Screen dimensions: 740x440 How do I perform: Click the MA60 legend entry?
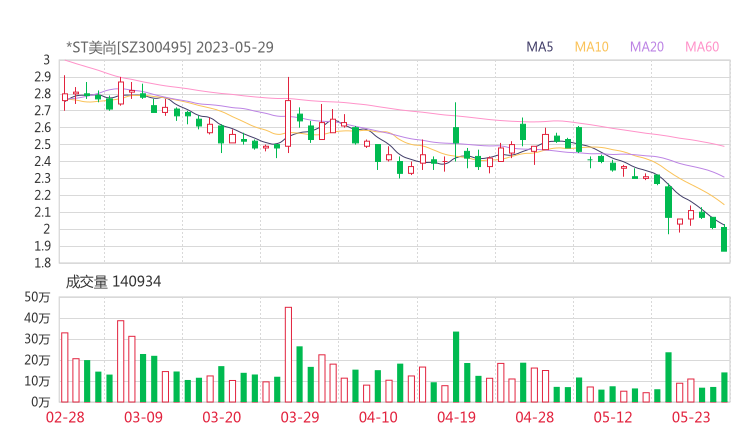(702, 47)
